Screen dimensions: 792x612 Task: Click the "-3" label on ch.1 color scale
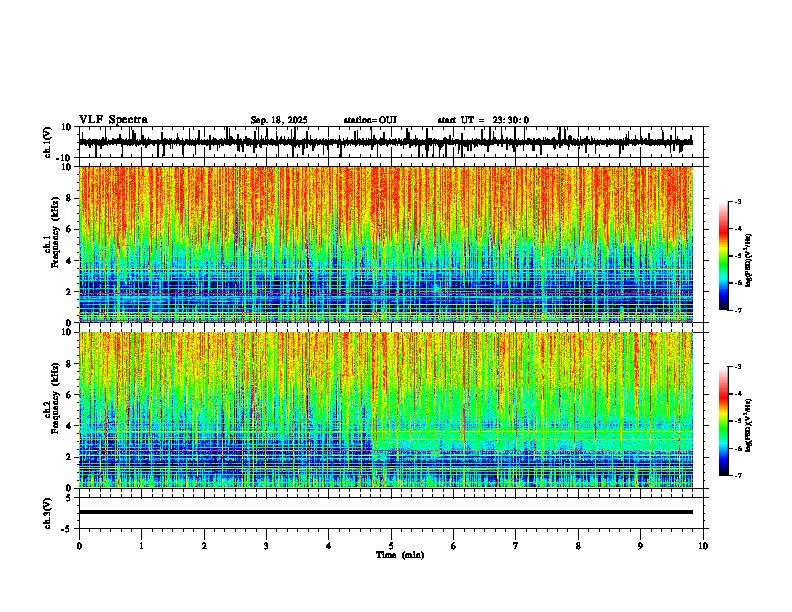pyautogui.click(x=737, y=201)
